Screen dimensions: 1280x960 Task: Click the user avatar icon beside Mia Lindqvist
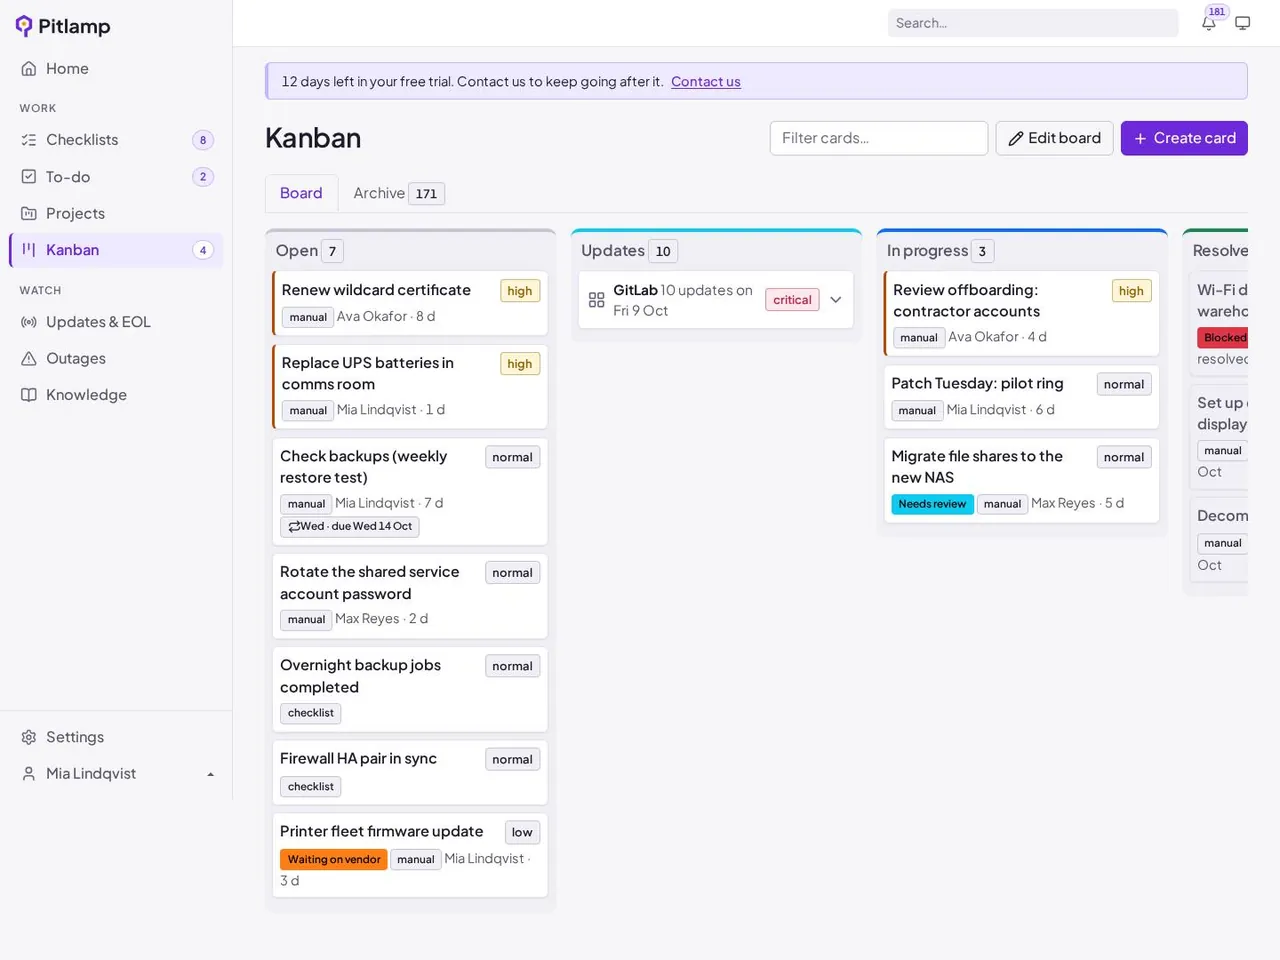29,774
